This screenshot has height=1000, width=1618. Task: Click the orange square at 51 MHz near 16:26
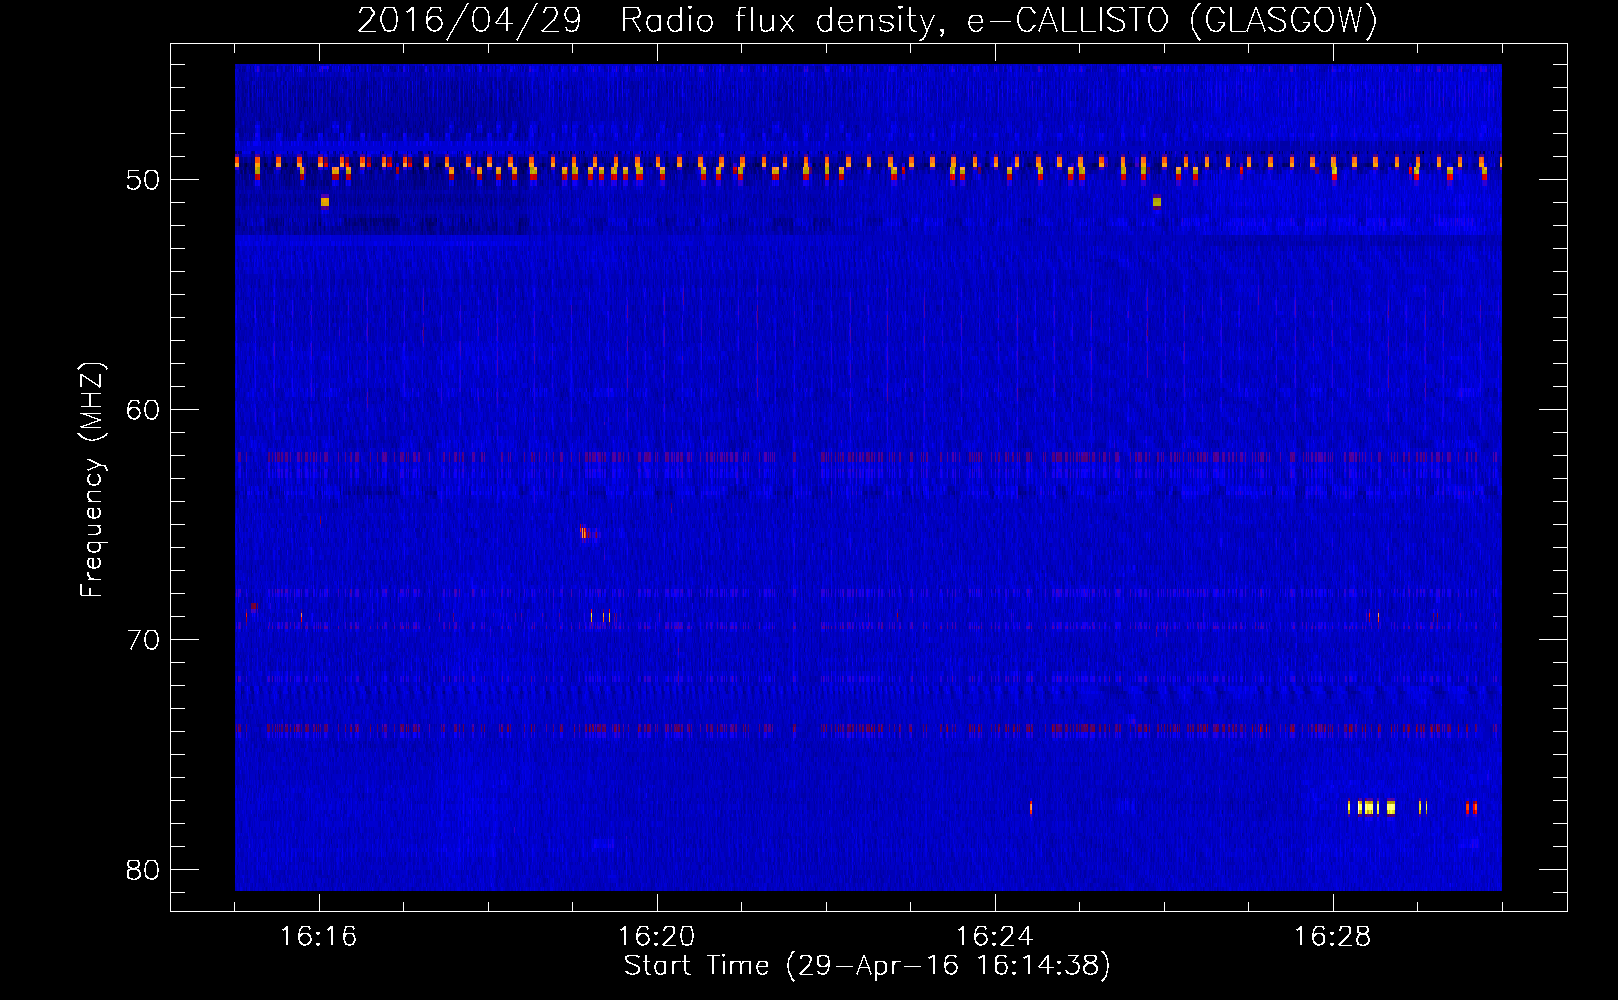point(1157,202)
